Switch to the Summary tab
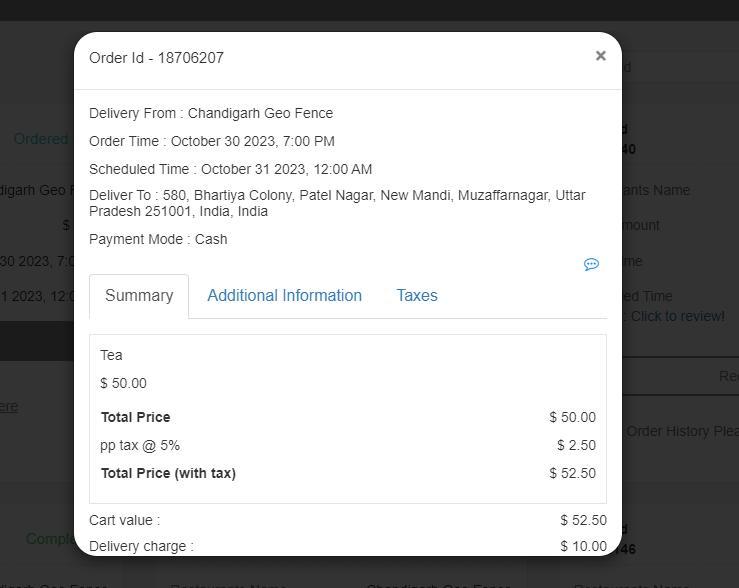 click(x=139, y=296)
